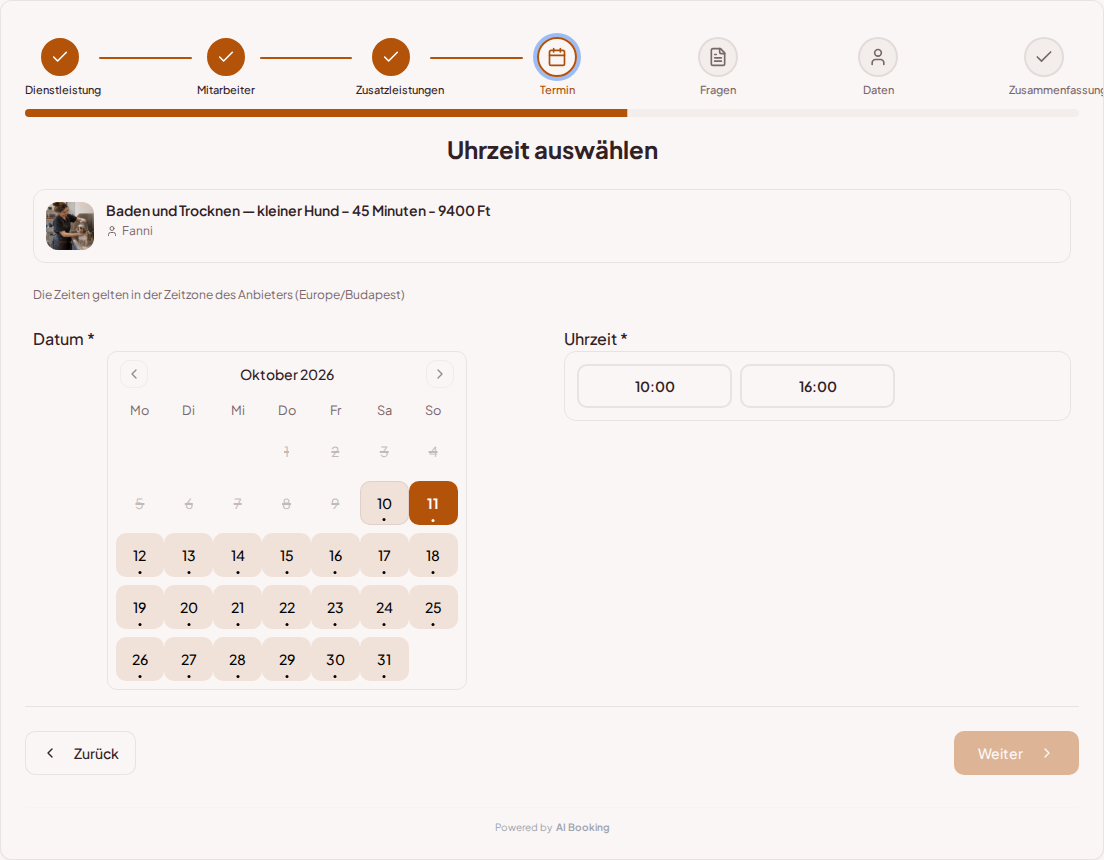Click the Dienstleistung step checkmark icon
The image size is (1104, 860).
click(x=60, y=57)
